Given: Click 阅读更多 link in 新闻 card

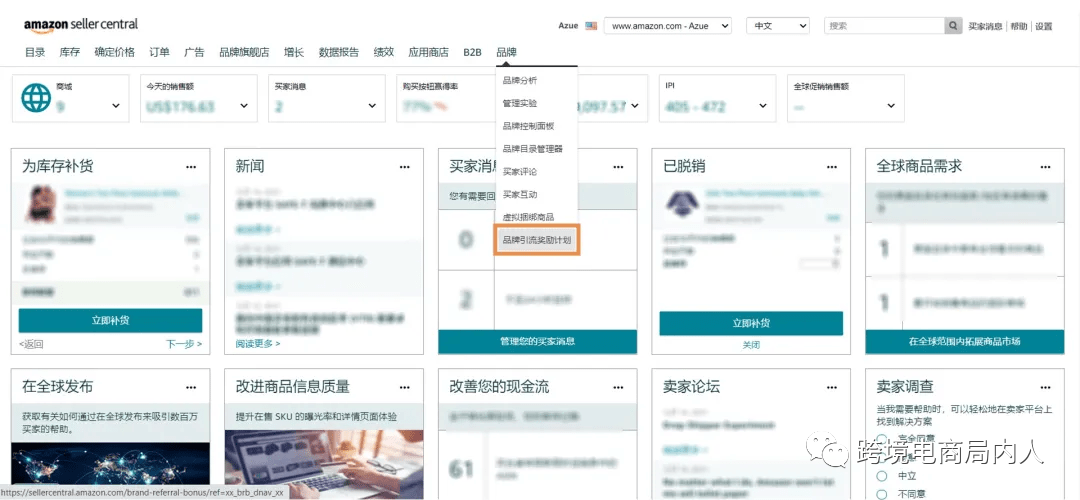Looking at the screenshot, I should click(258, 344).
